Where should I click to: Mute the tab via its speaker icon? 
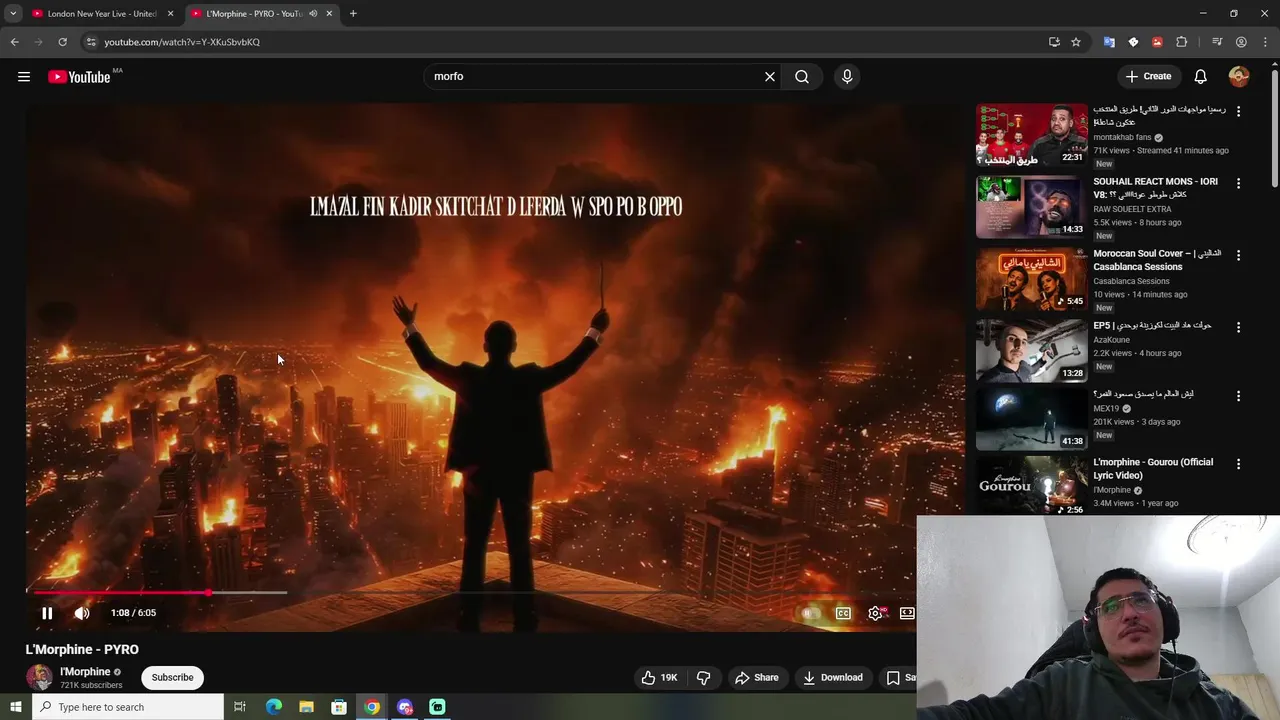point(313,14)
